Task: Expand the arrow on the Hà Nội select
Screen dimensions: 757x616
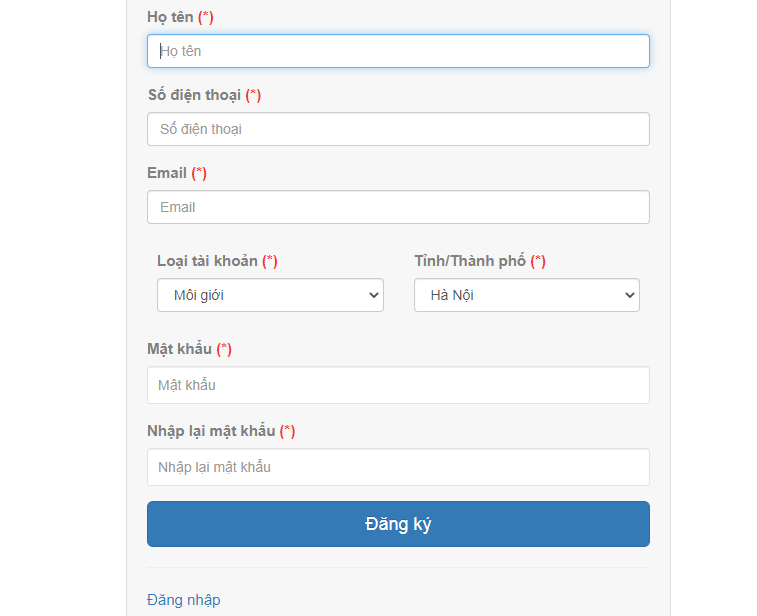Action: pyautogui.click(x=630, y=295)
